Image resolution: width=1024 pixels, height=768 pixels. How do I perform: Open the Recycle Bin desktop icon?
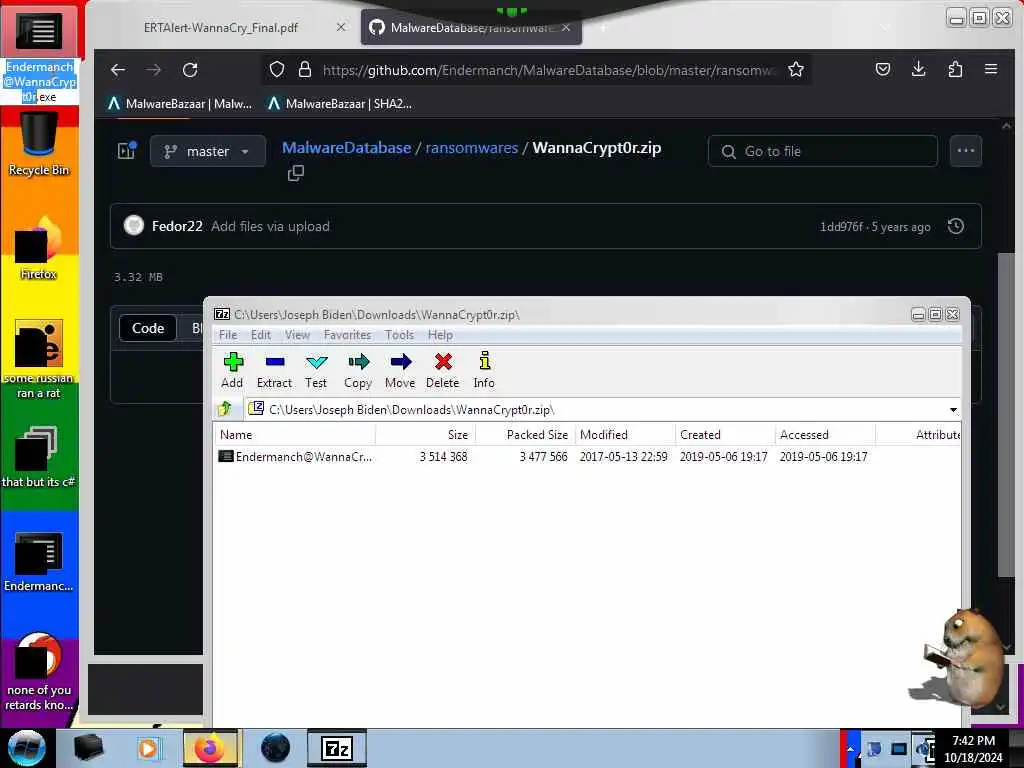pyautogui.click(x=39, y=145)
